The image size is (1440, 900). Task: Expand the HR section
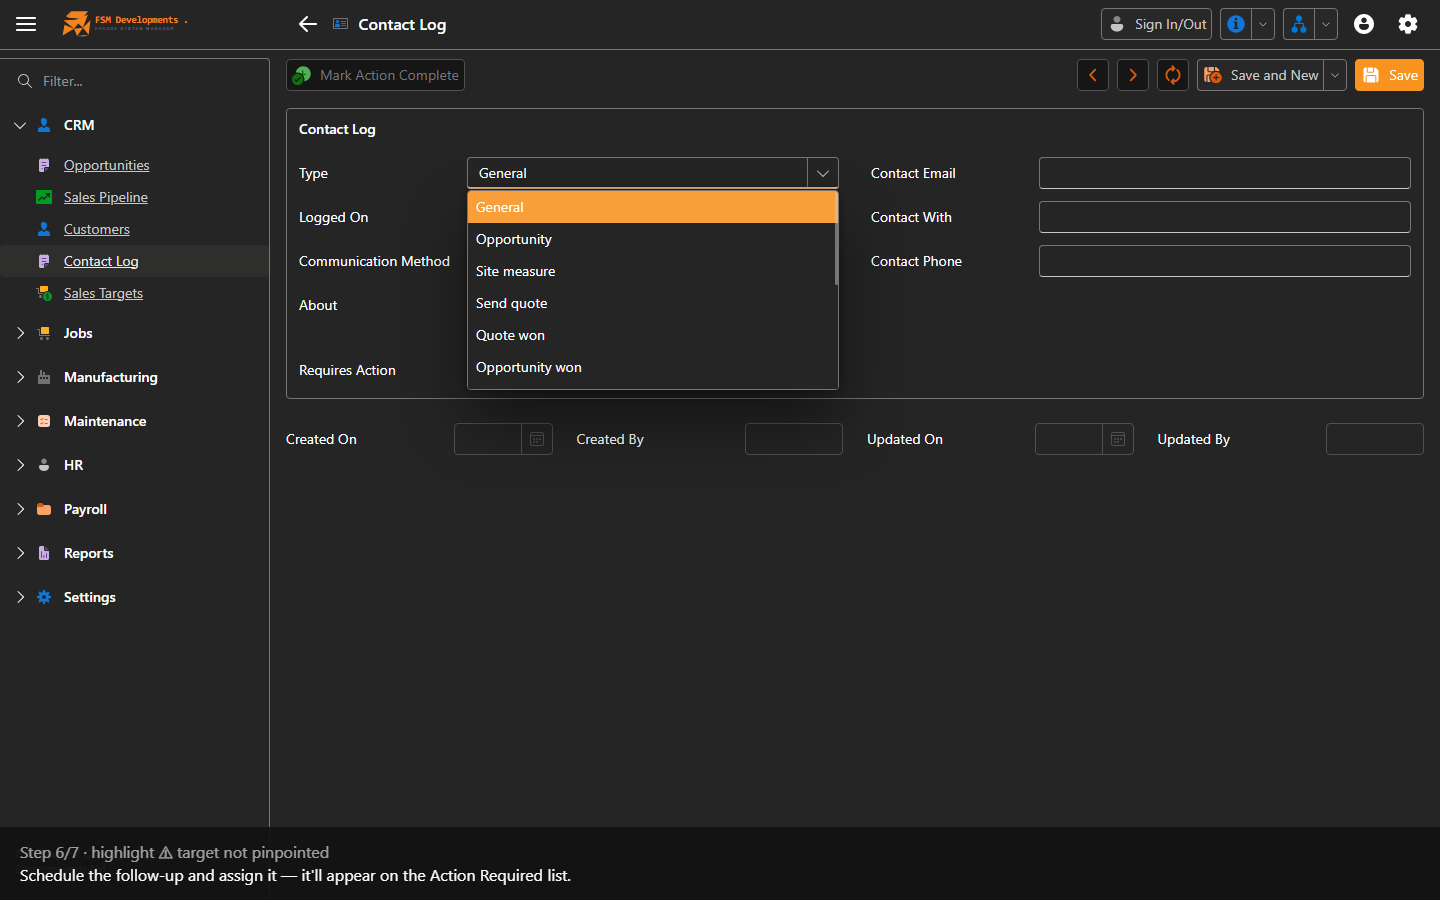click(x=20, y=465)
